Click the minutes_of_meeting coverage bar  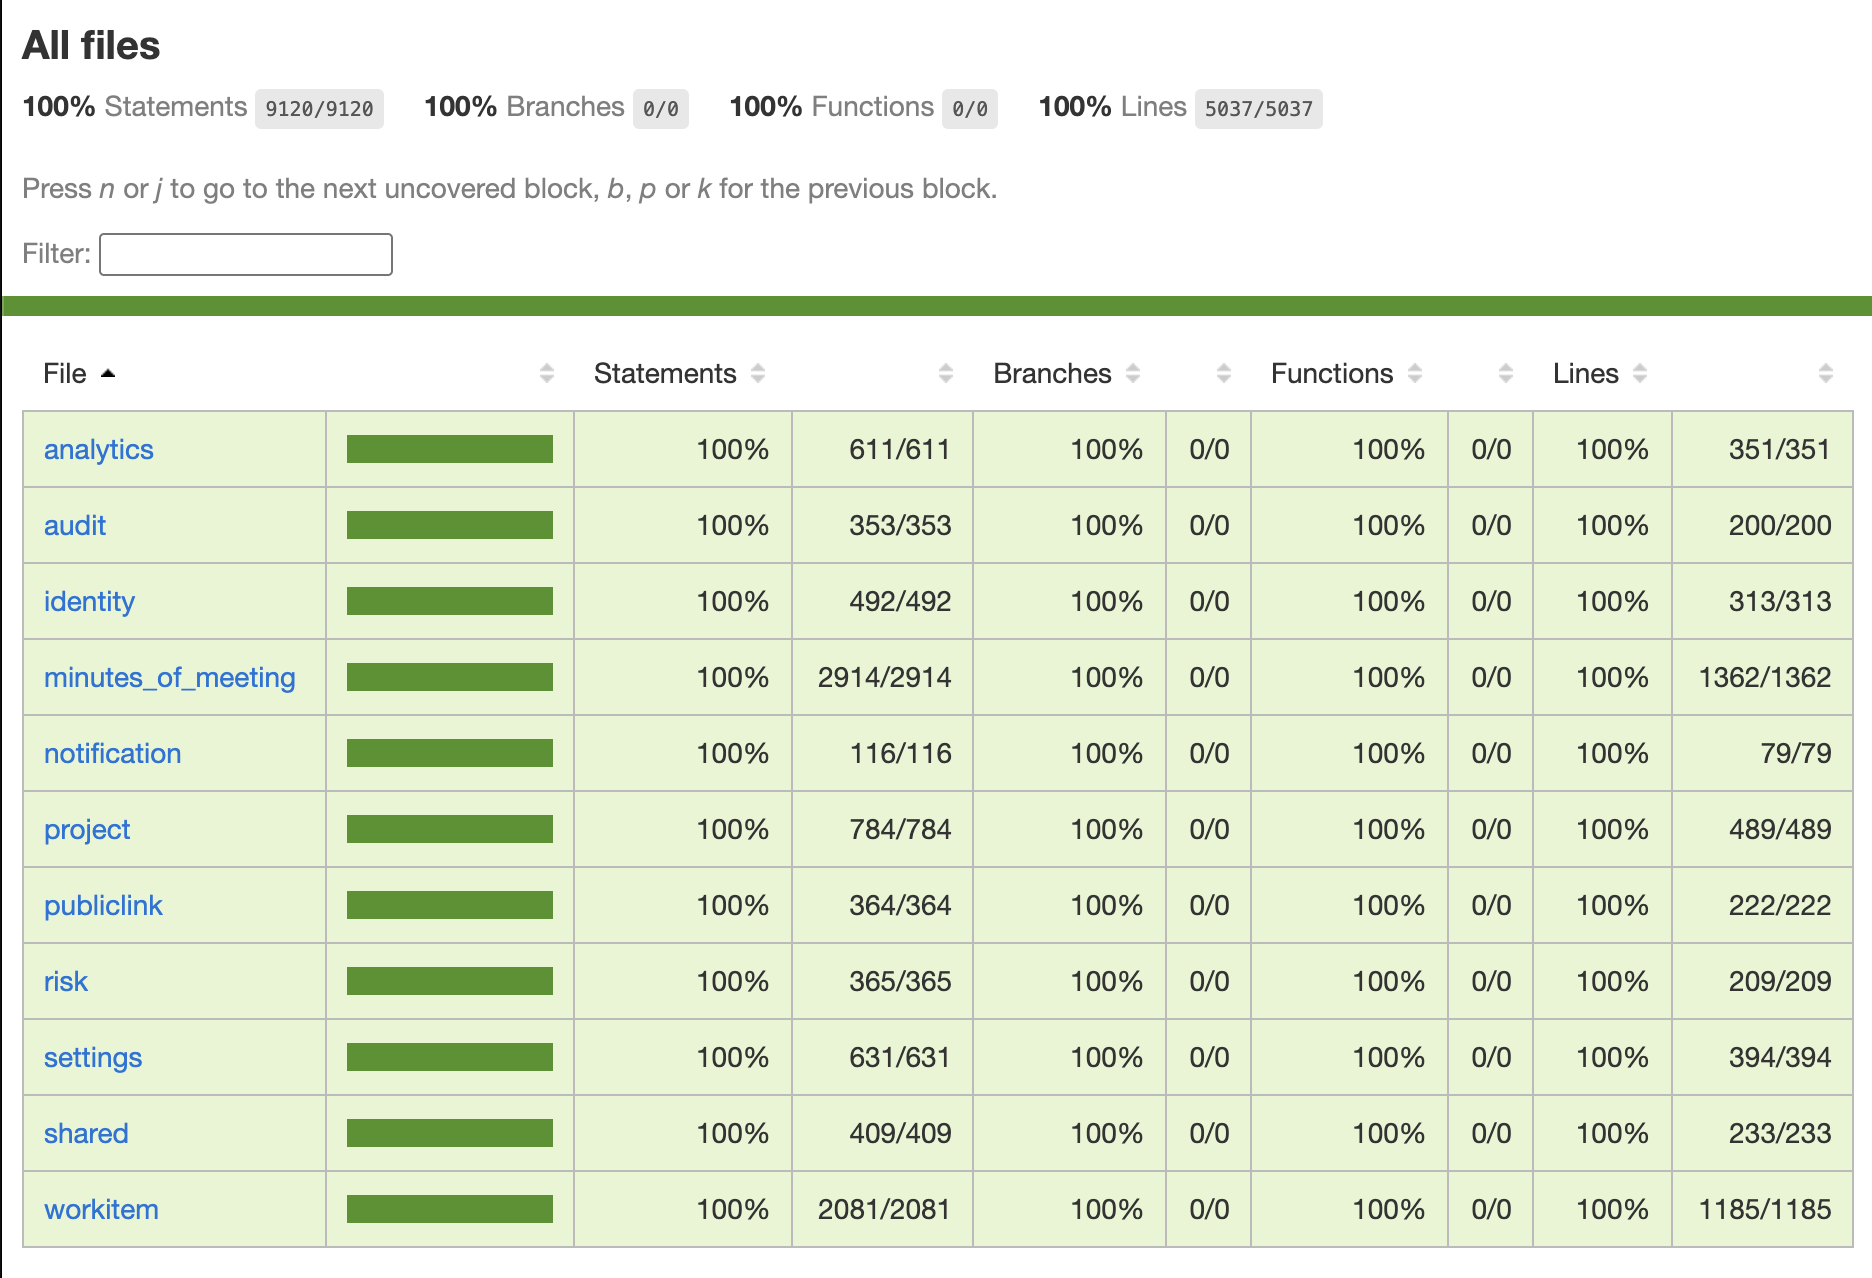(450, 677)
